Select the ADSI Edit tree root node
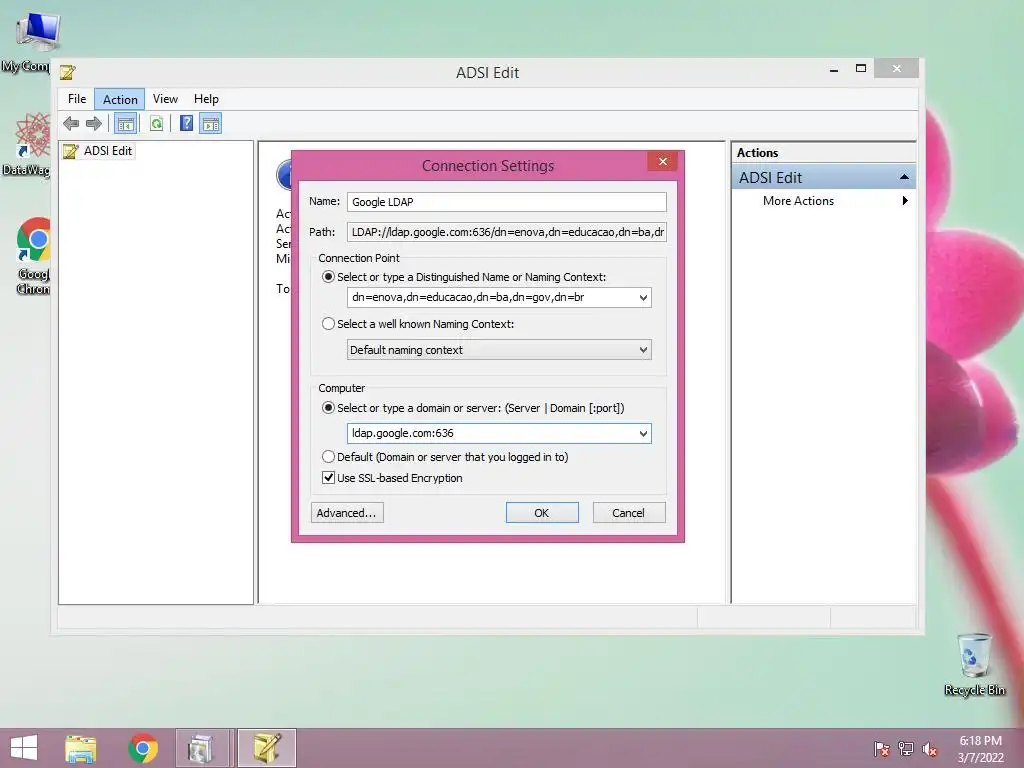1024x768 pixels. coord(98,151)
